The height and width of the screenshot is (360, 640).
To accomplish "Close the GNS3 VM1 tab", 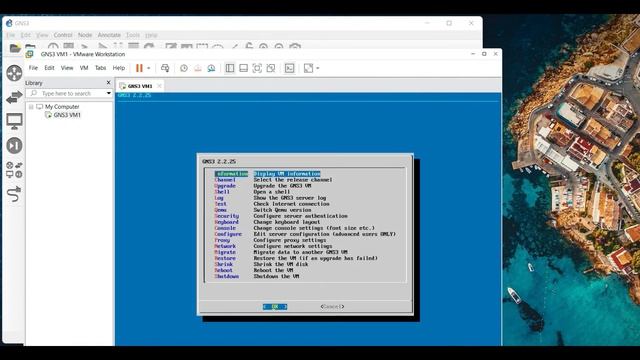I will click(x=159, y=86).
